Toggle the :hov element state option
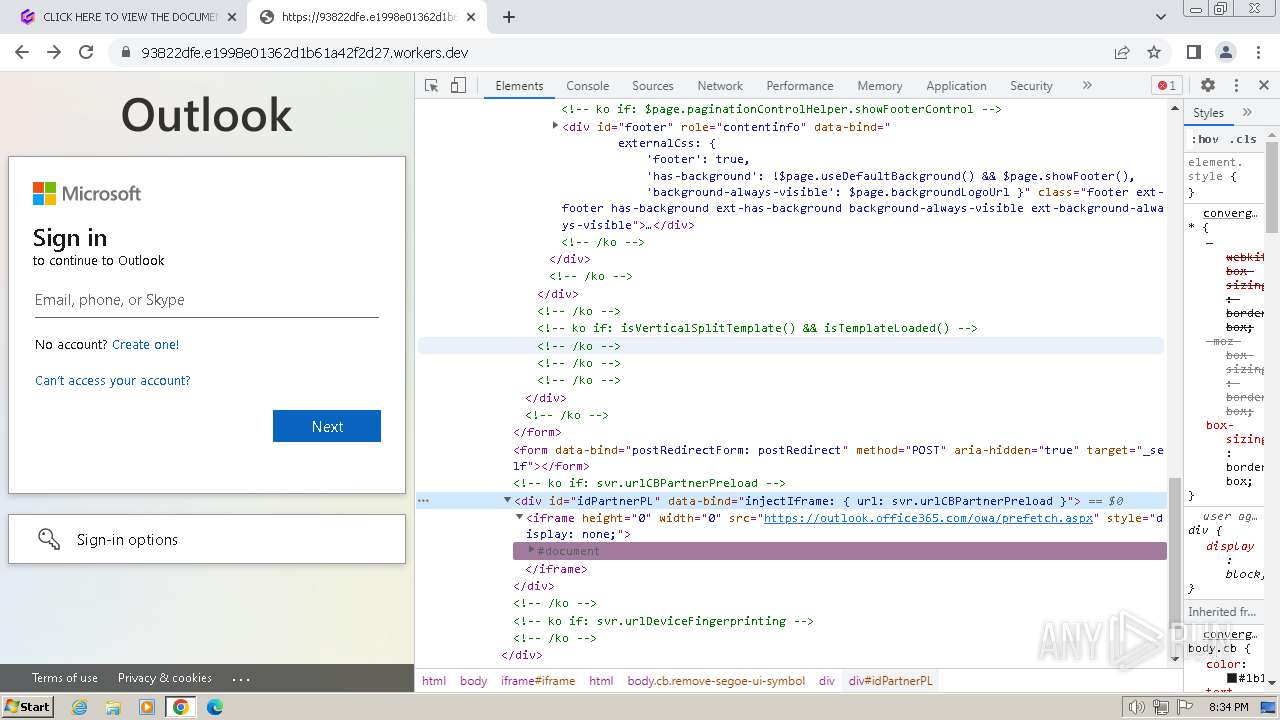The height and width of the screenshot is (720, 1280). 1205,139
